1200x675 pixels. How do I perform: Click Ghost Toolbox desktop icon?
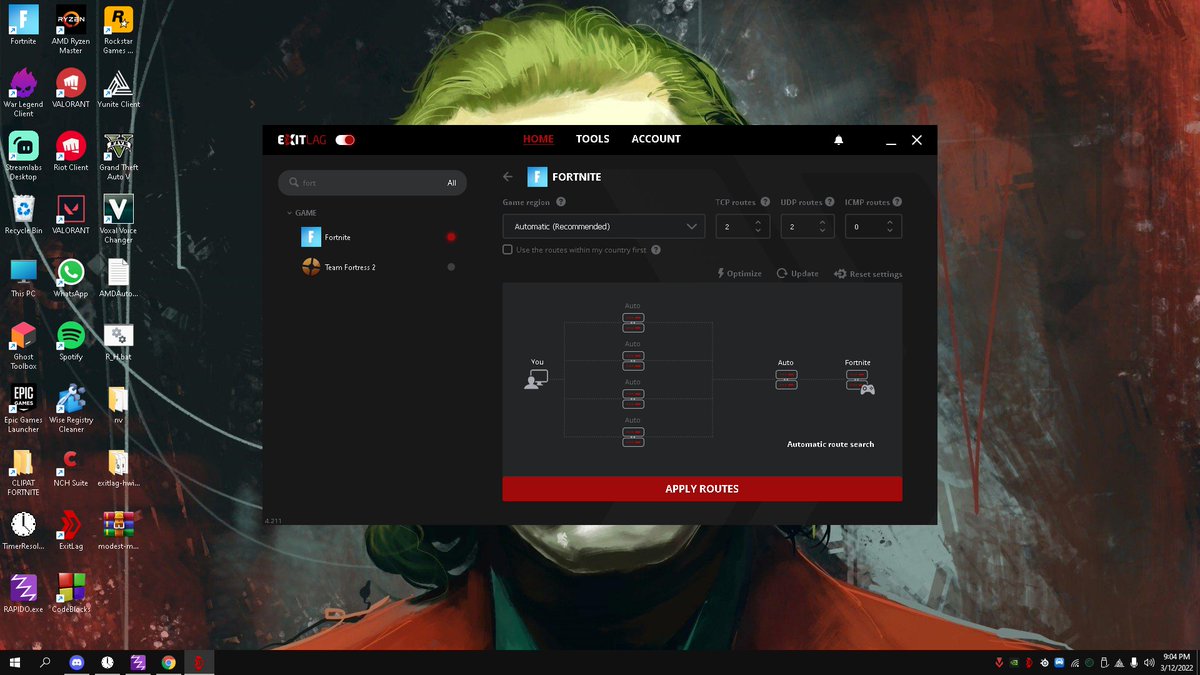(x=24, y=344)
